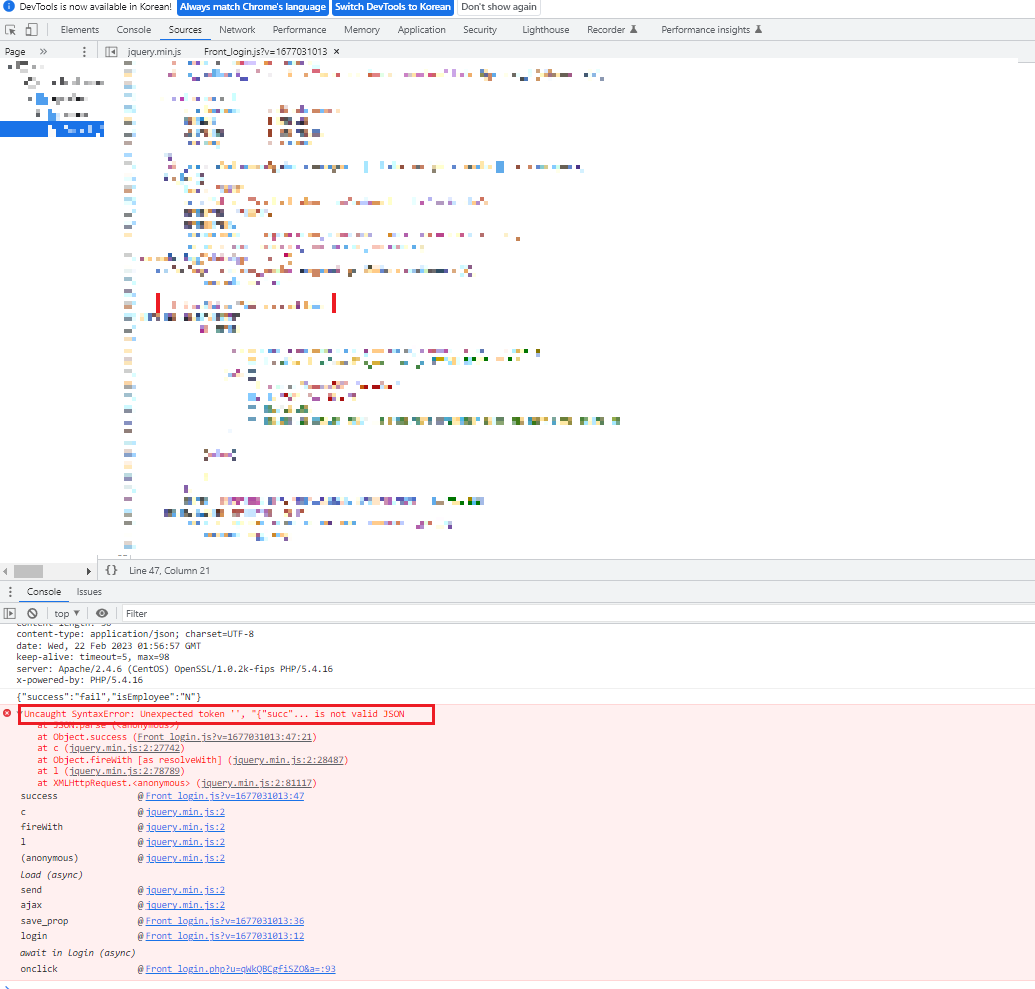Click the Don't show again button

tap(498, 7)
